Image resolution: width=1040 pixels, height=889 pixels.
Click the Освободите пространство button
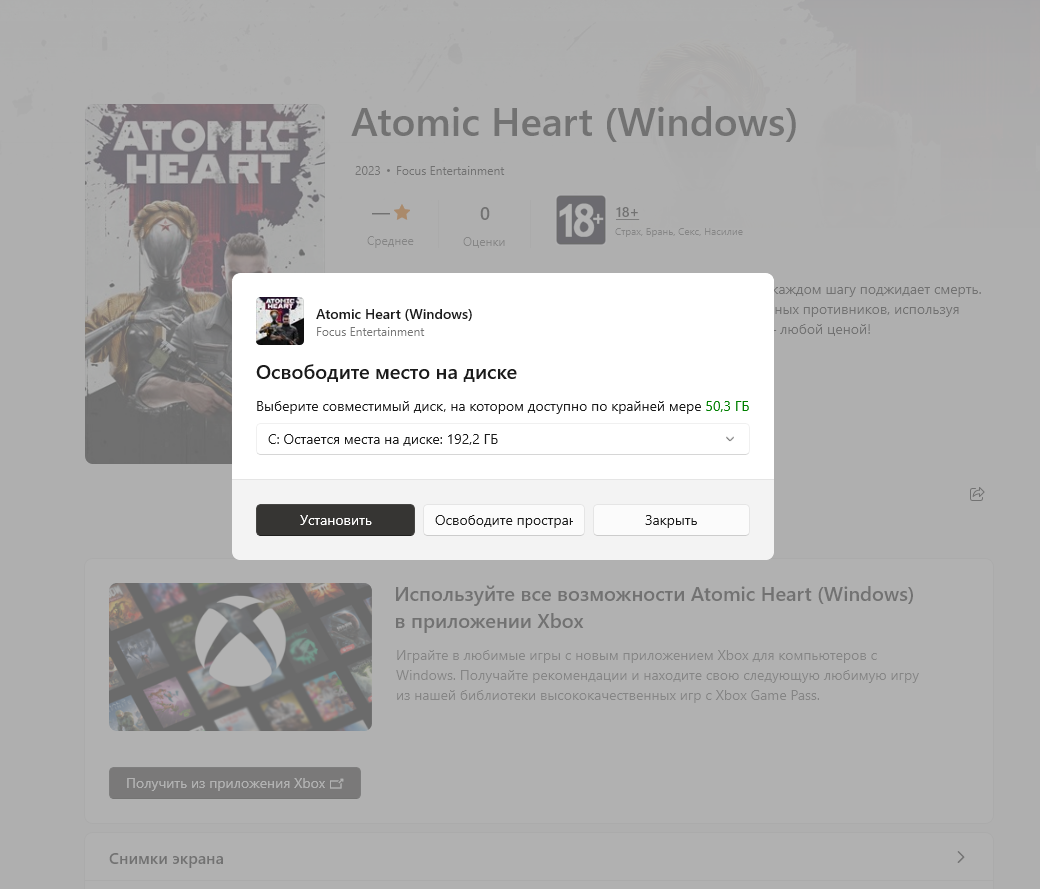click(504, 520)
